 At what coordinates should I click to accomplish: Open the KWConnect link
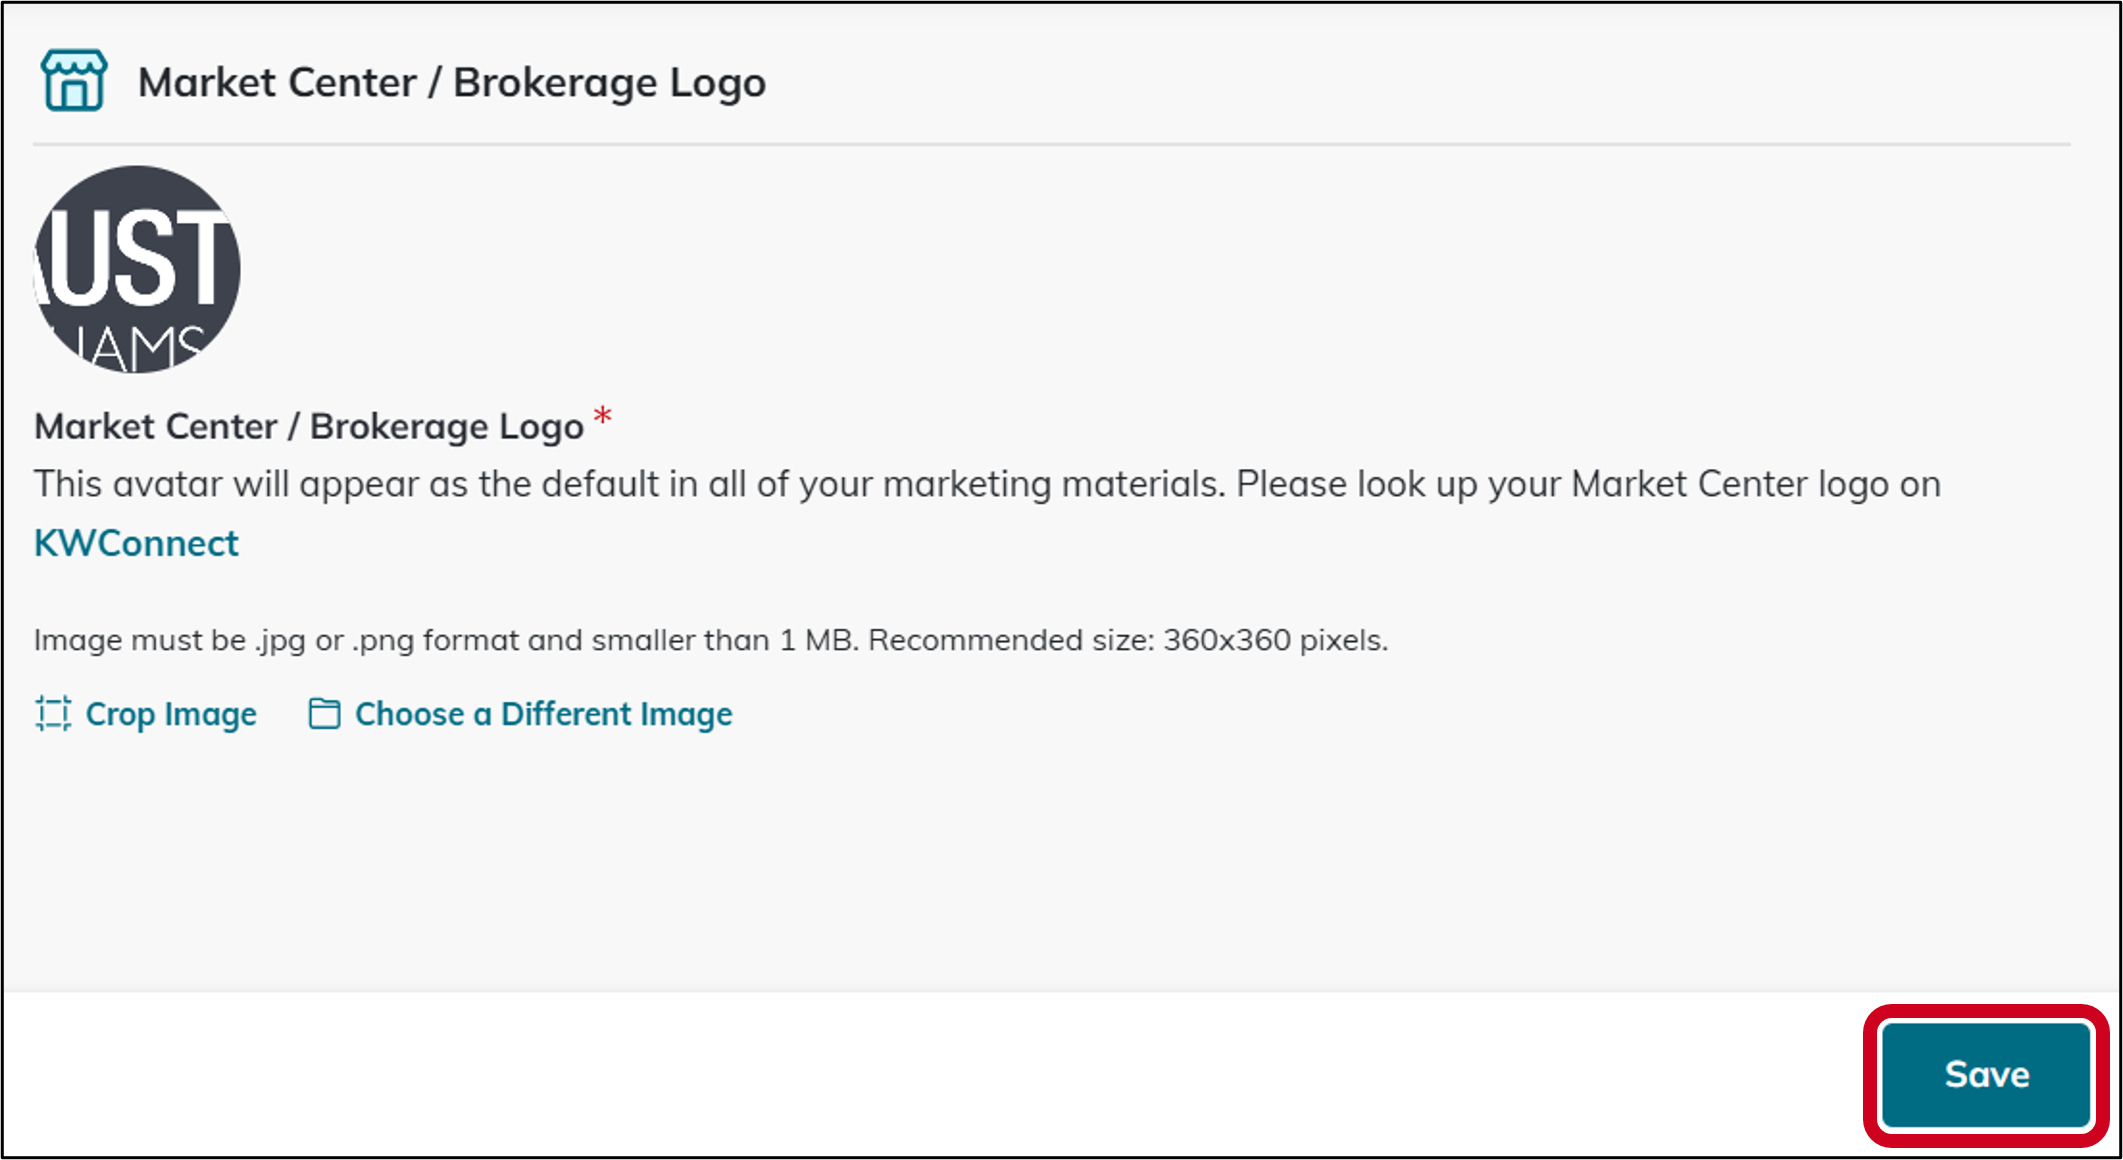pos(136,543)
